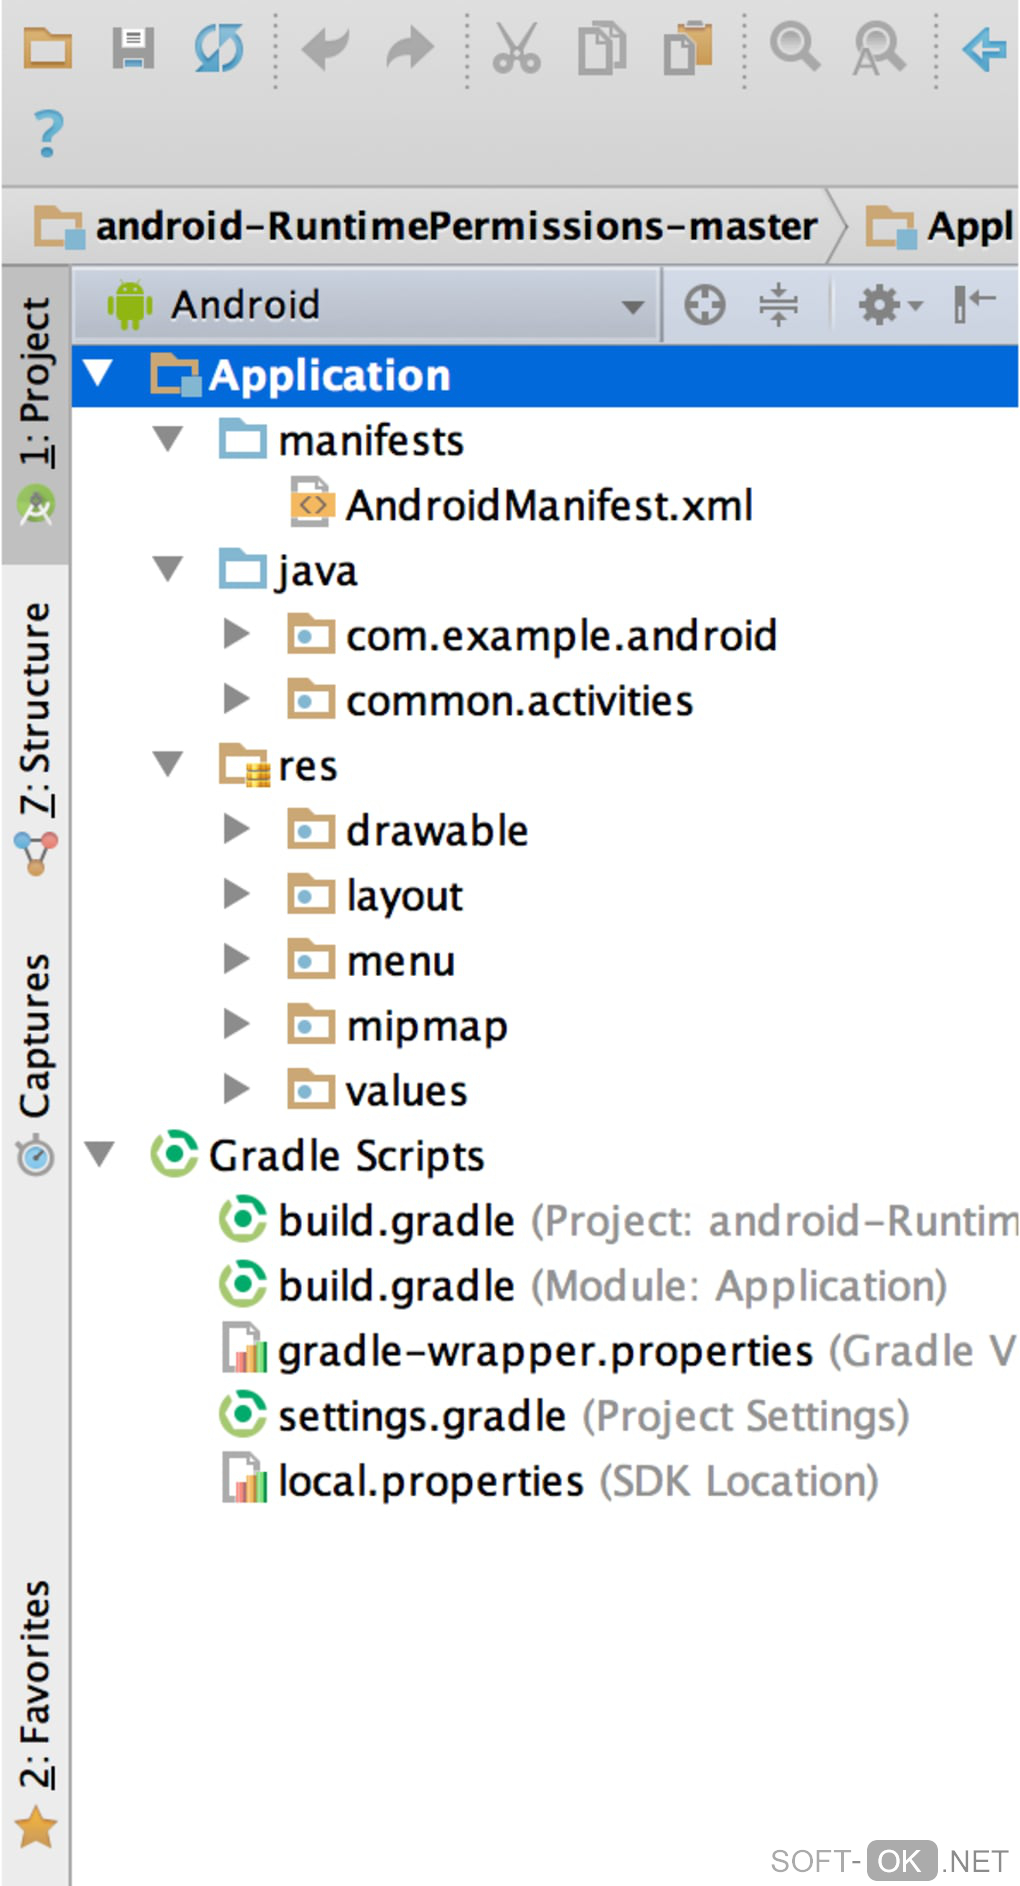This screenshot has width=1020, height=1886.
Task: Collapse the manifests folder arrow
Action: coord(168,439)
